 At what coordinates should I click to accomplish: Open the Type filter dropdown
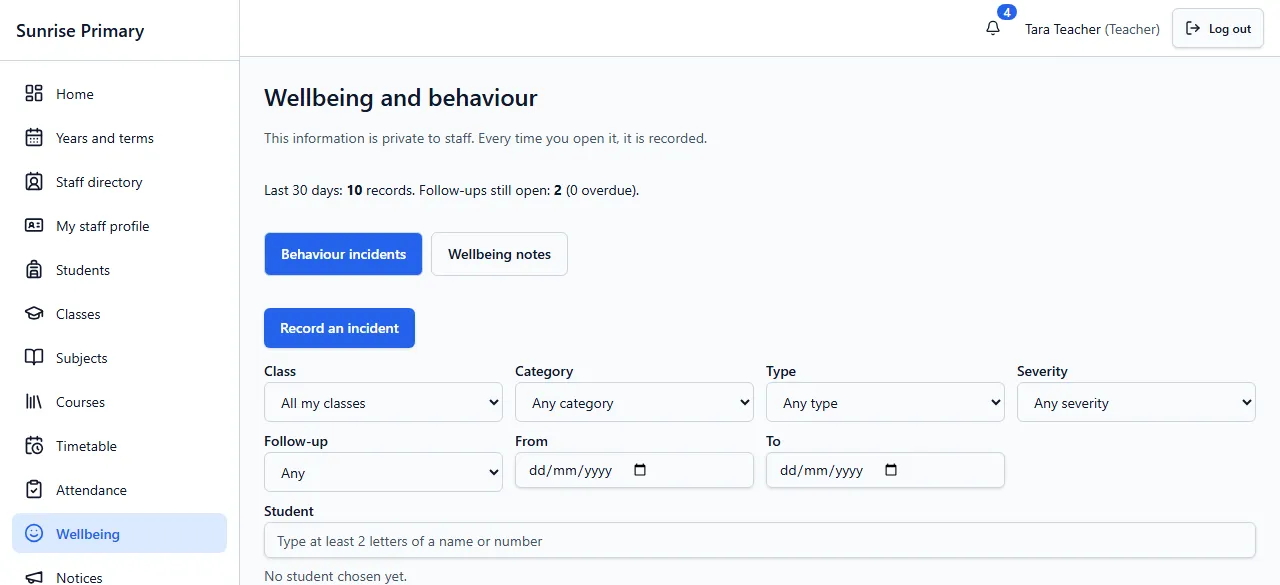pos(885,402)
